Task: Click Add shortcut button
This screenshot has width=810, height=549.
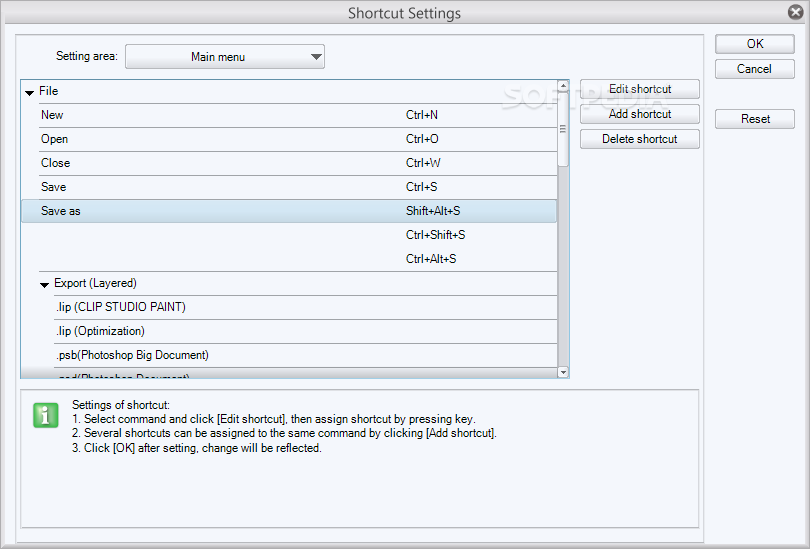Action: click(640, 114)
